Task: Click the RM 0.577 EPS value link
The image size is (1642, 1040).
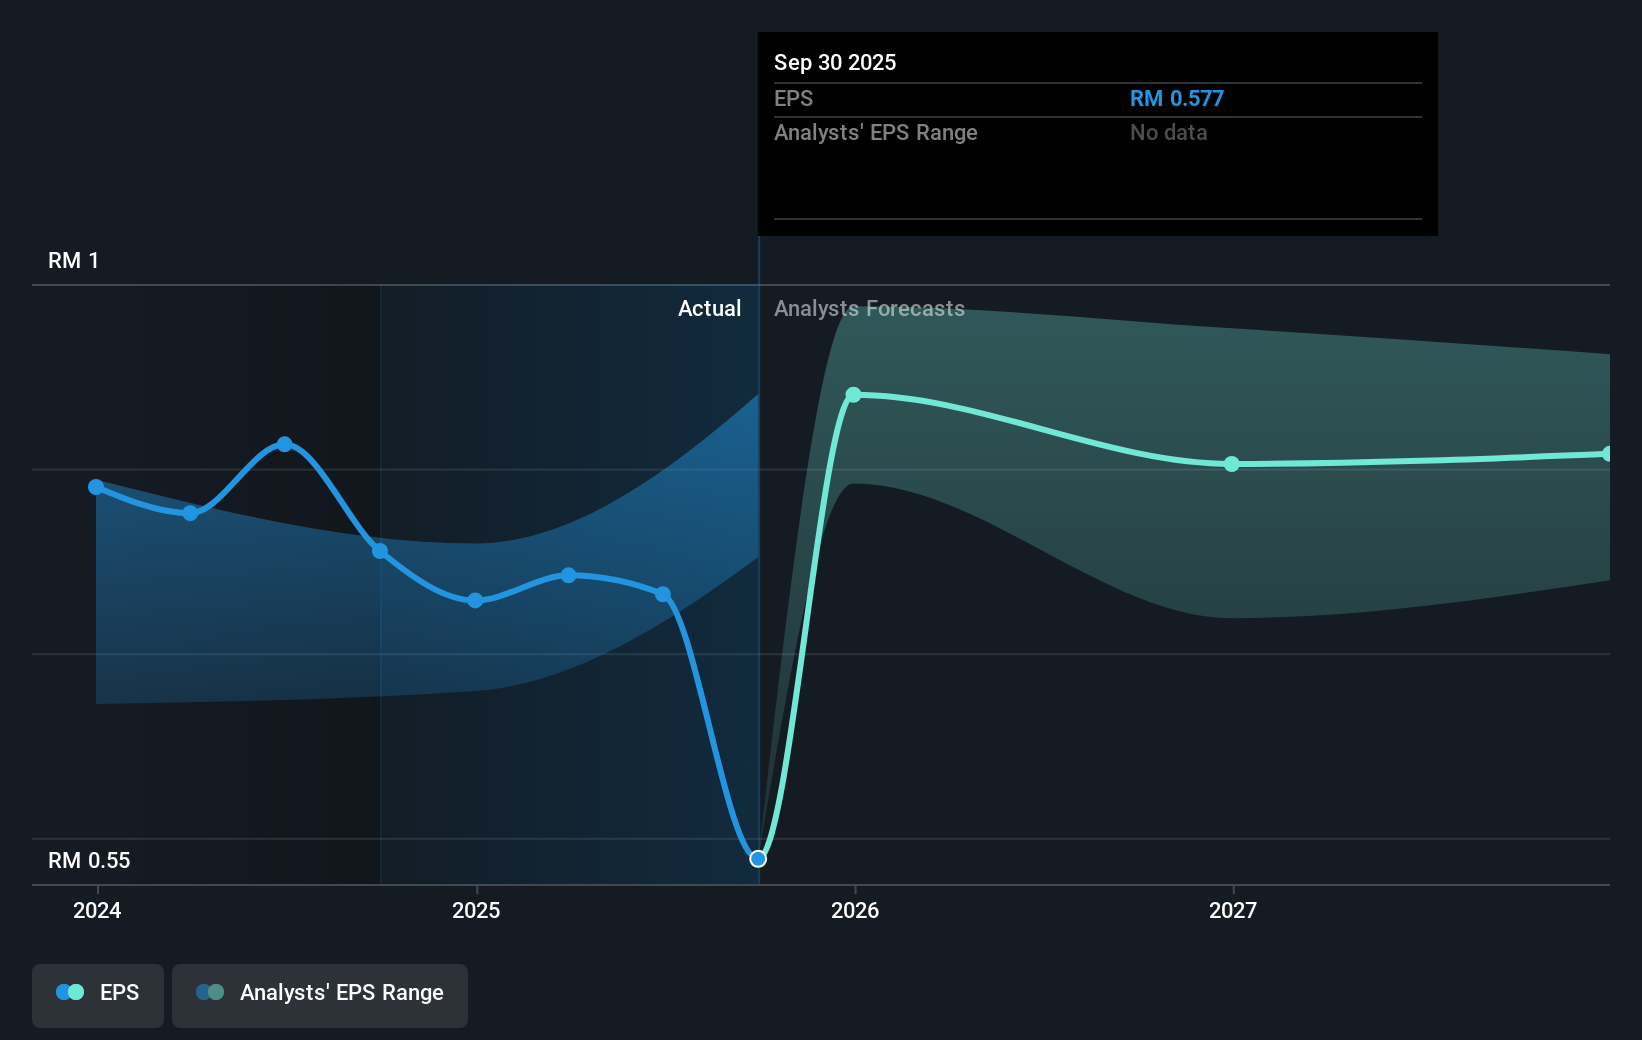Action: pos(1176,98)
